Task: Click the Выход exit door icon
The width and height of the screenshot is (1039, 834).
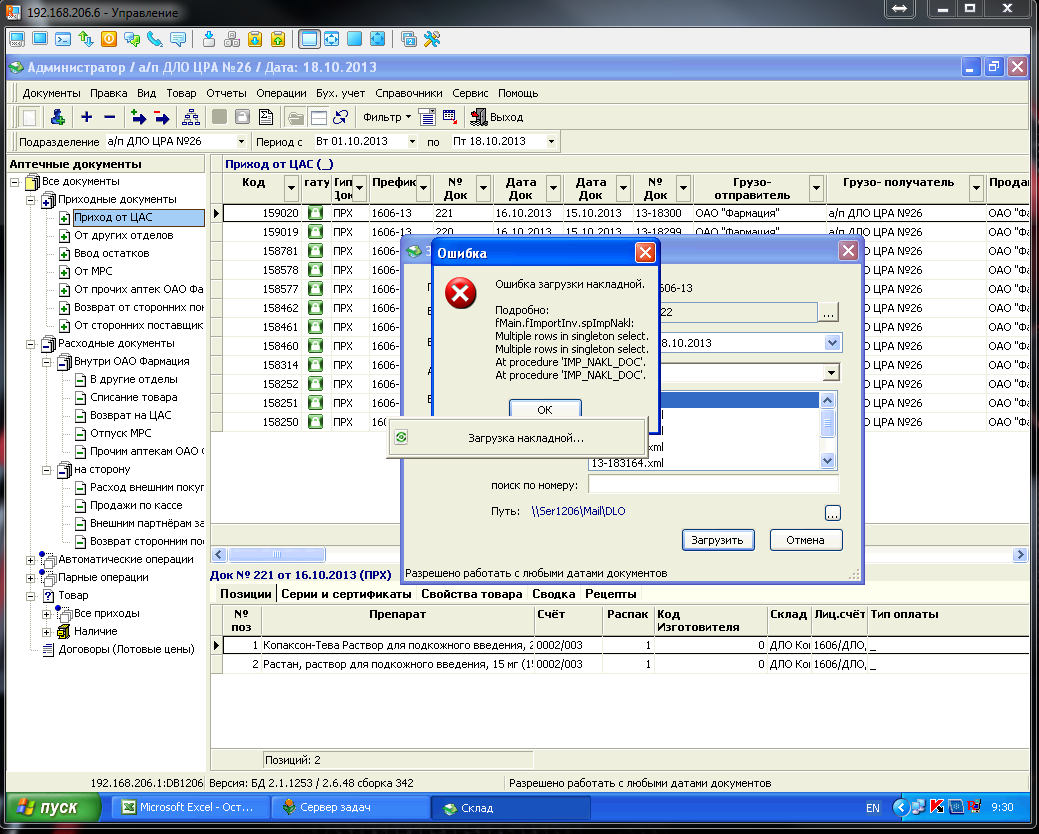Action: 478,117
